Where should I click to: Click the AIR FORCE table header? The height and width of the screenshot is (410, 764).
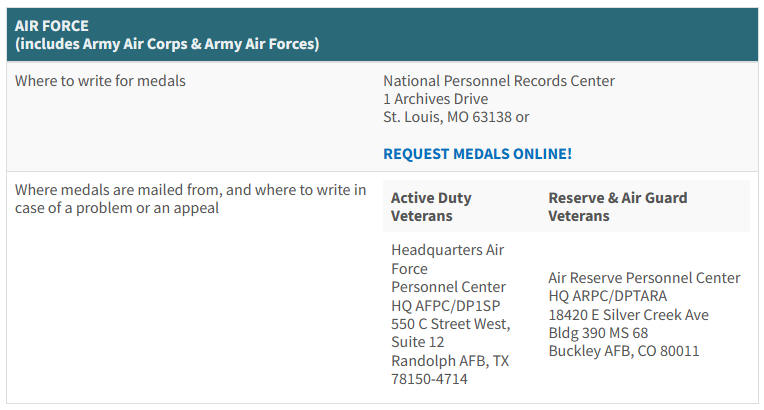[x=382, y=35]
